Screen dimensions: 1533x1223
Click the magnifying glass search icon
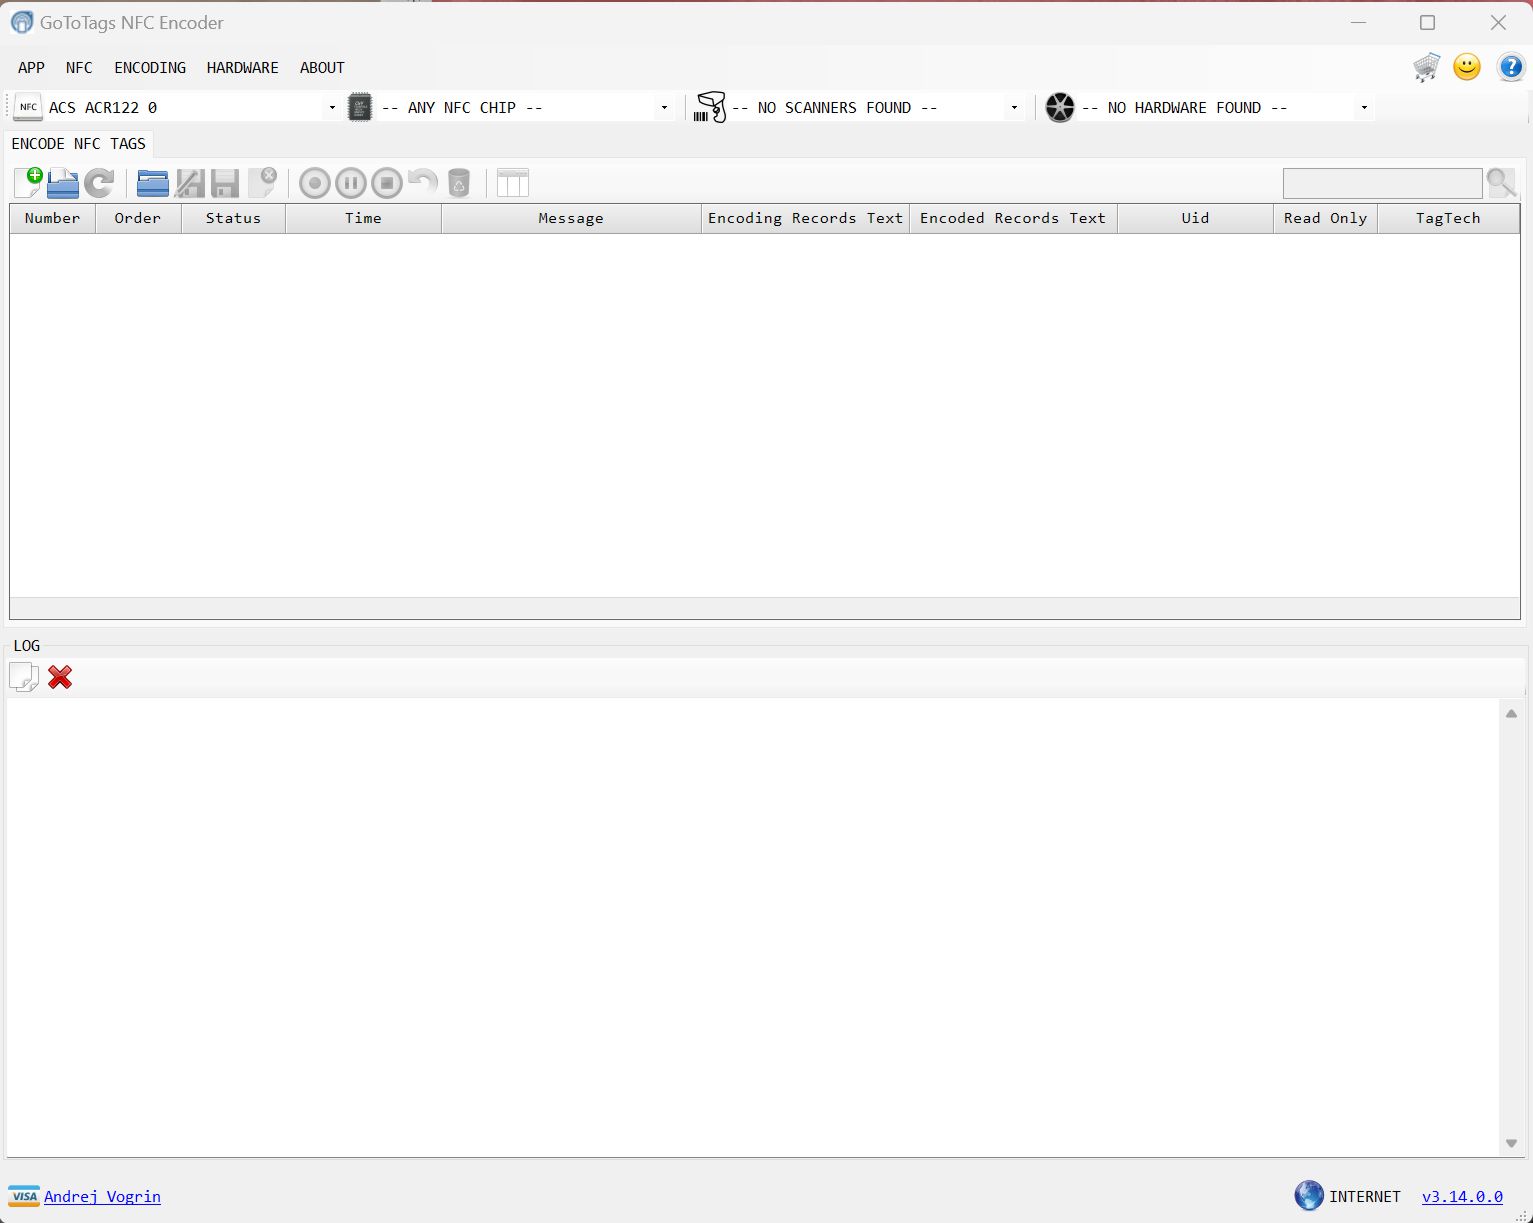[x=1501, y=183]
